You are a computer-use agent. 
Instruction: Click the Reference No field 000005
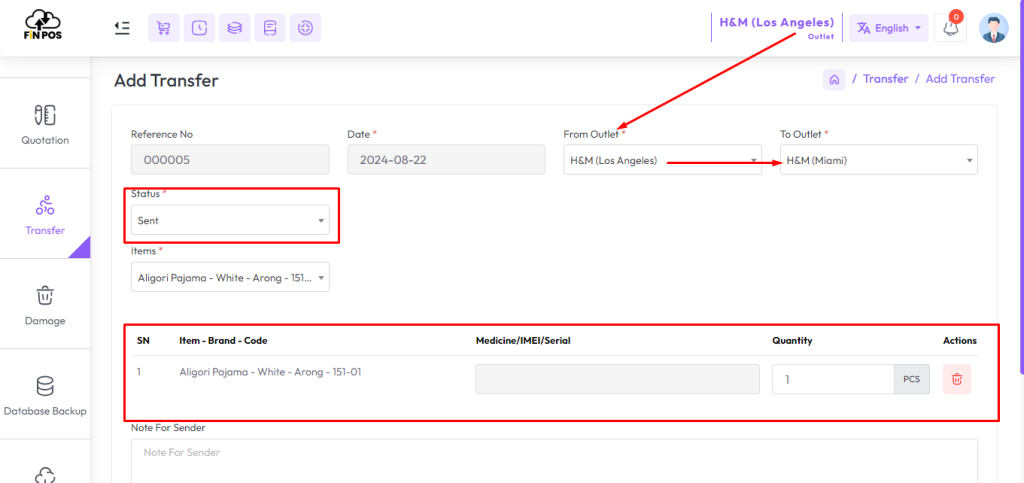(x=230, y=160)
